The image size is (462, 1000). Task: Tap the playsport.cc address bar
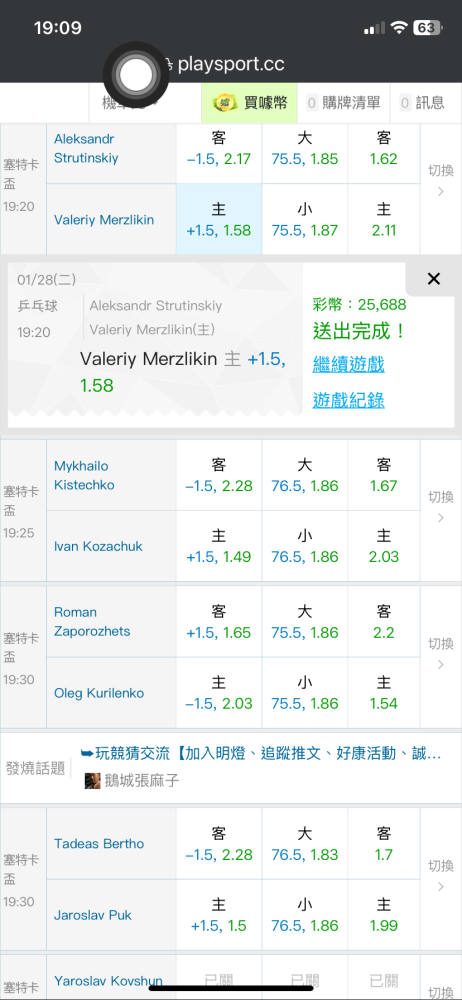click(x=231, y=64)
